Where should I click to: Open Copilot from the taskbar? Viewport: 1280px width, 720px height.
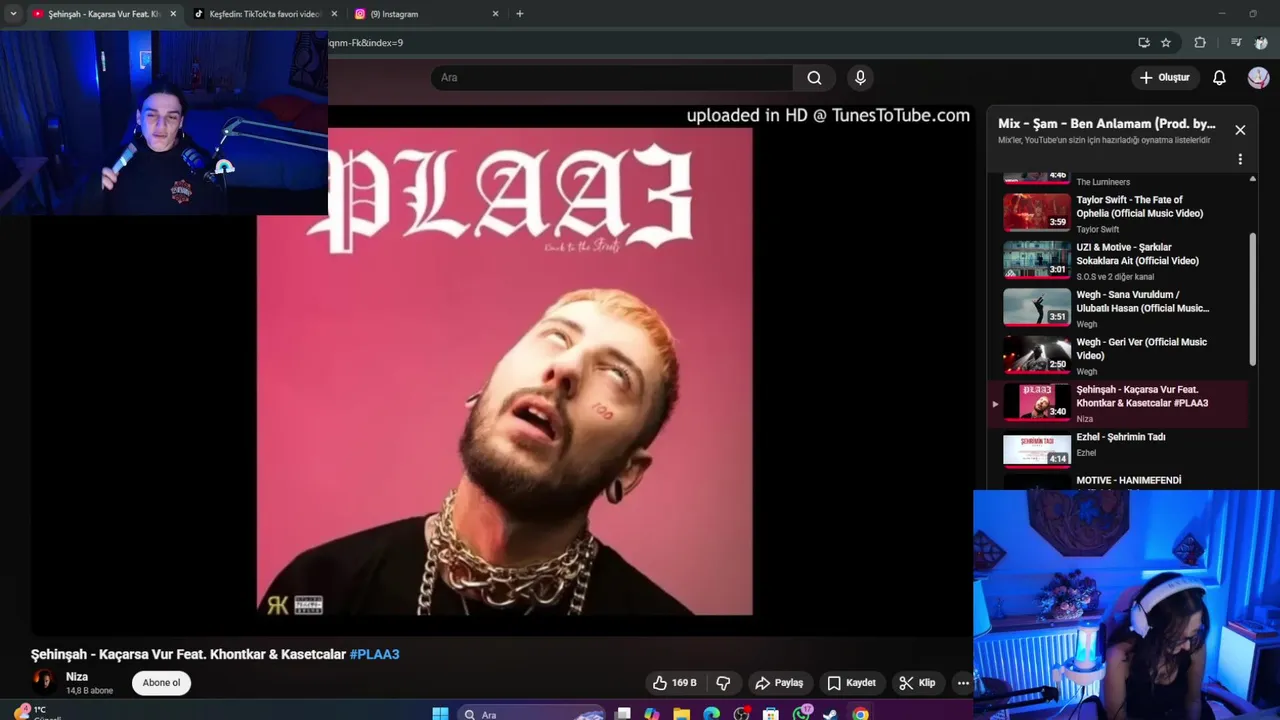click(x=651, y=713)
